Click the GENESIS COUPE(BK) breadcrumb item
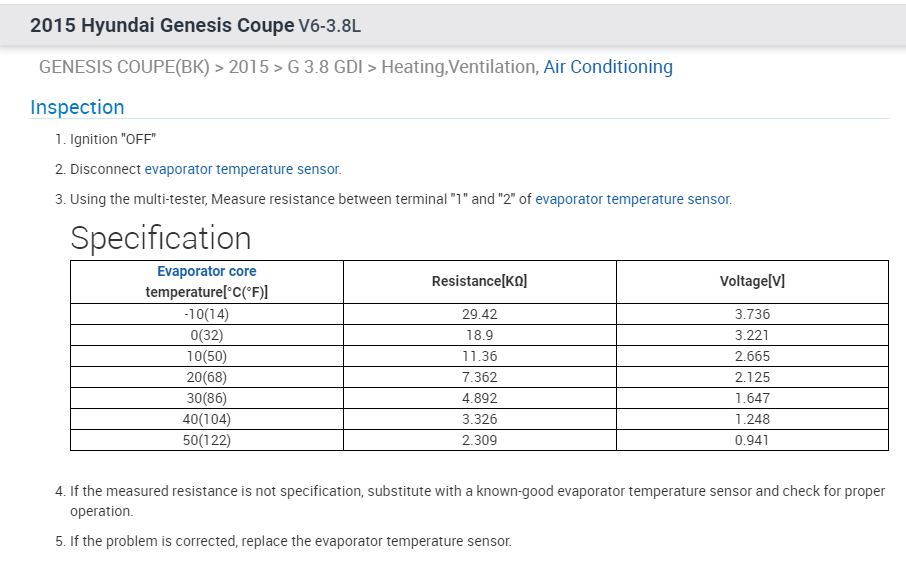This screenshot has height=568, width=906. (x=124, y=67)
